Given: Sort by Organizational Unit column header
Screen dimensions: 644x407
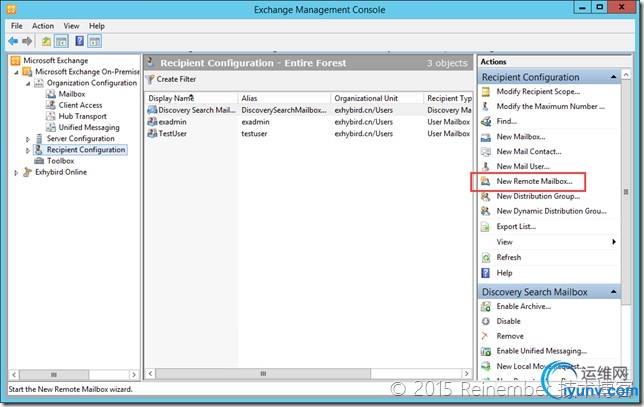Looking at the screenshot, I should coord(377,98).
